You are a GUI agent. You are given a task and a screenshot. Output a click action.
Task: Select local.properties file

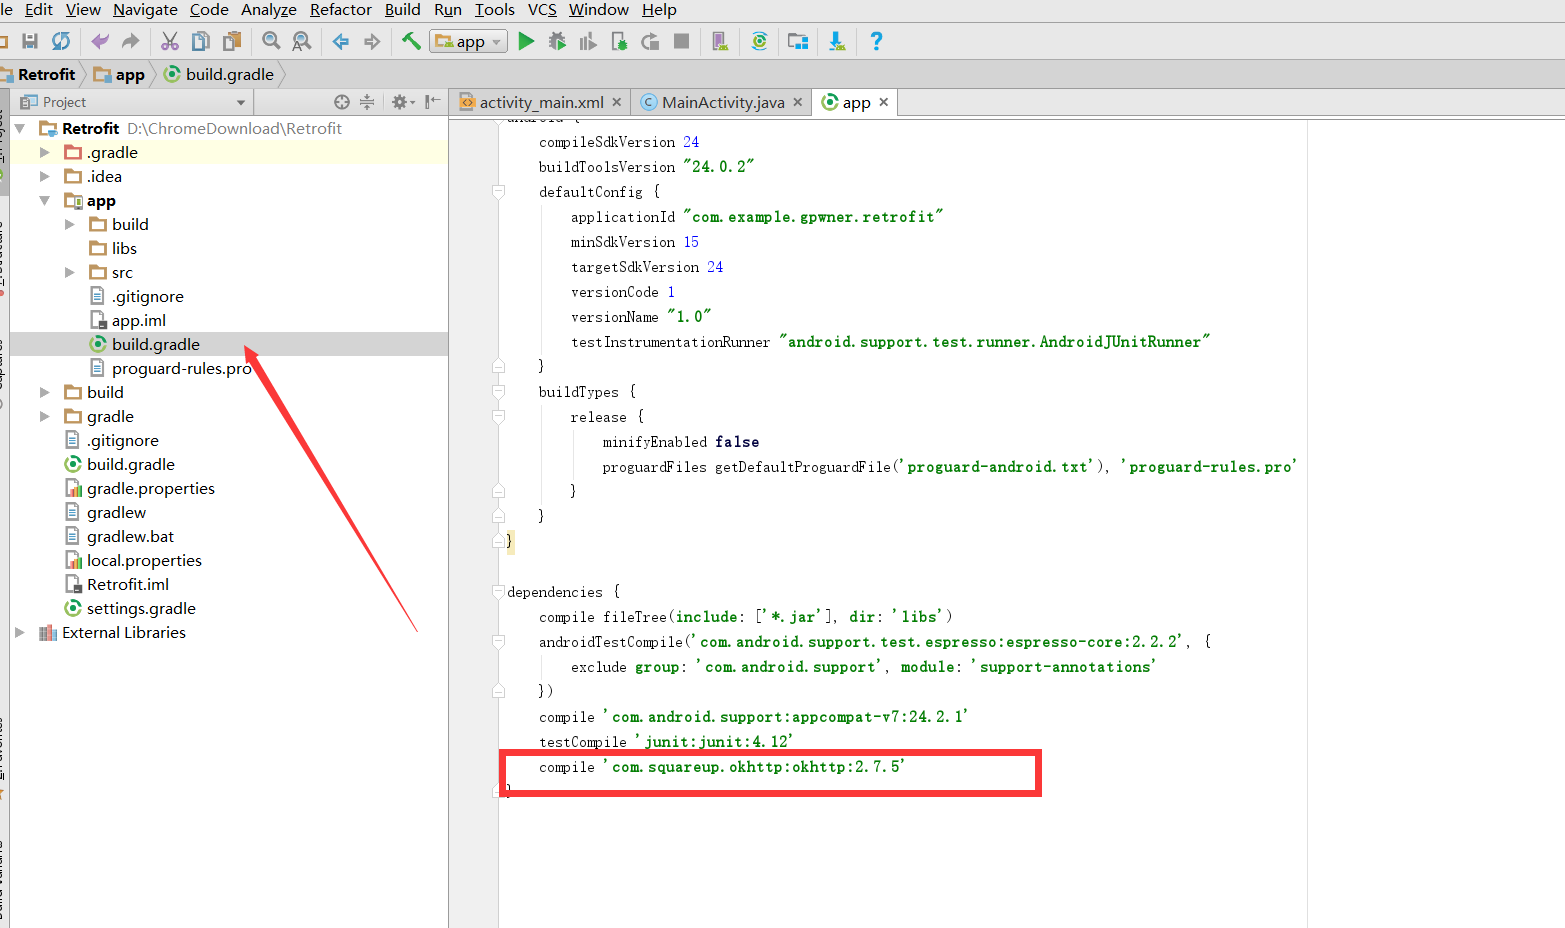[x=144, y=560]
